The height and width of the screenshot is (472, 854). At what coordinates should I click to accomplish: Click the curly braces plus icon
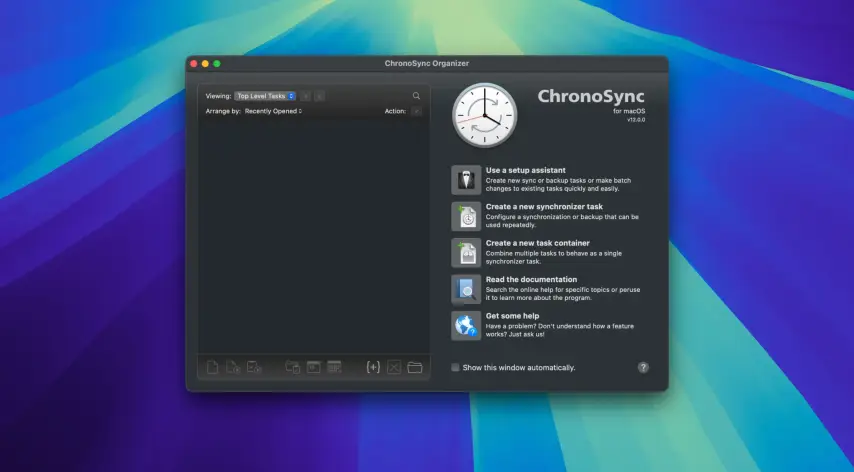373,367
